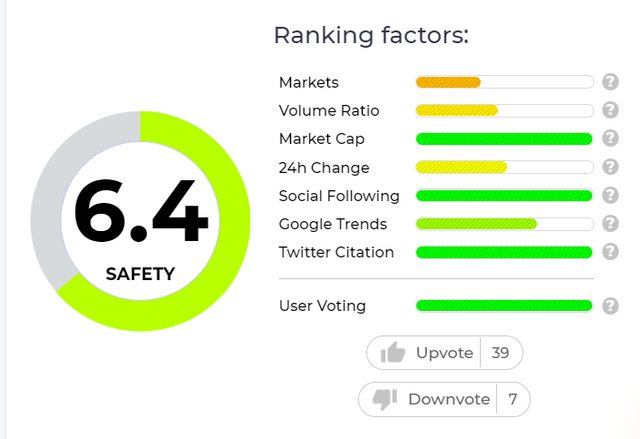Viewport: 640px width, 439px height.
Task: Click the Social Following question mark icon
Action: pos(610,195)
